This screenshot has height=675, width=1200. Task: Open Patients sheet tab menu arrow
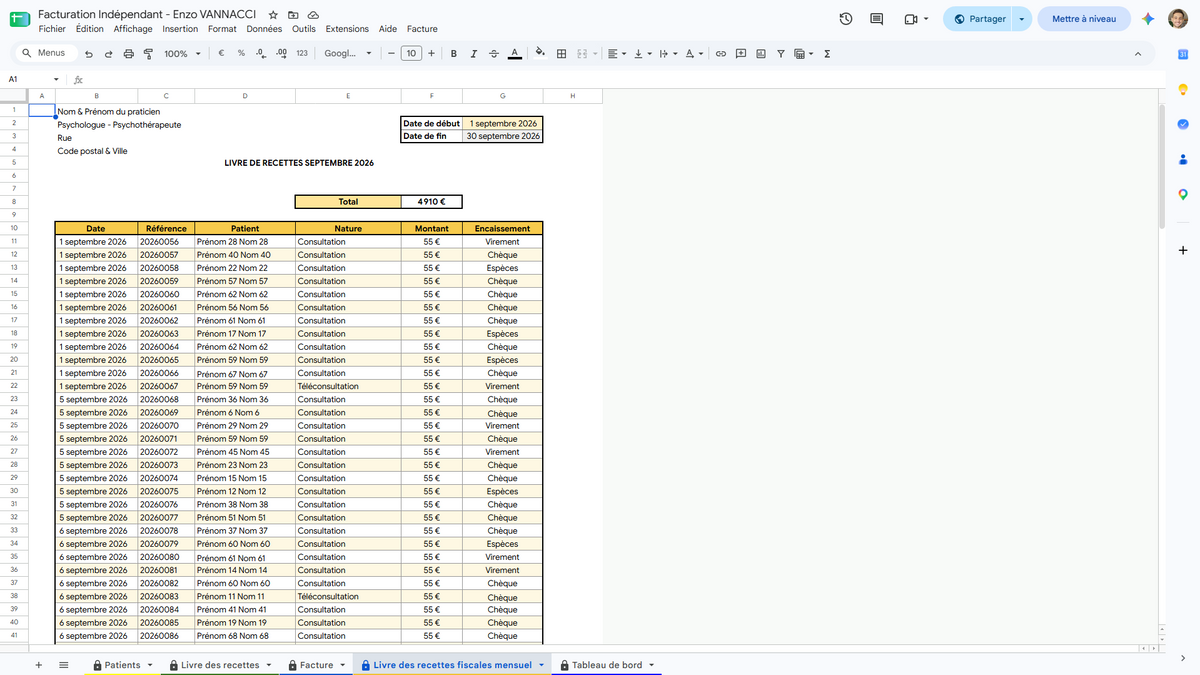150,665
